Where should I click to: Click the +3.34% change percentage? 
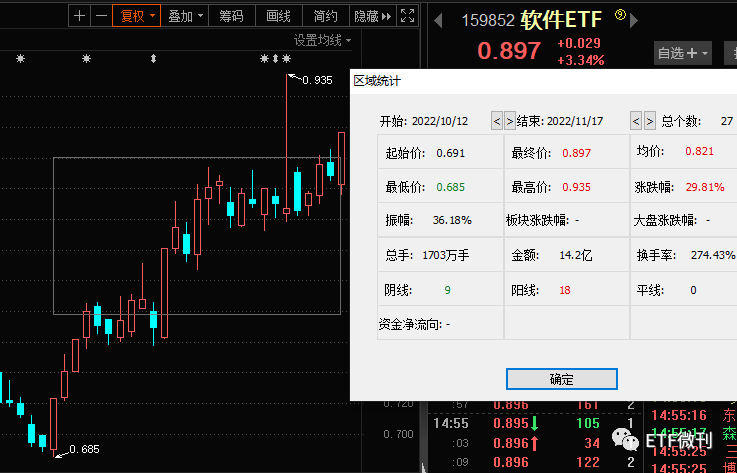tap(581, 60)
